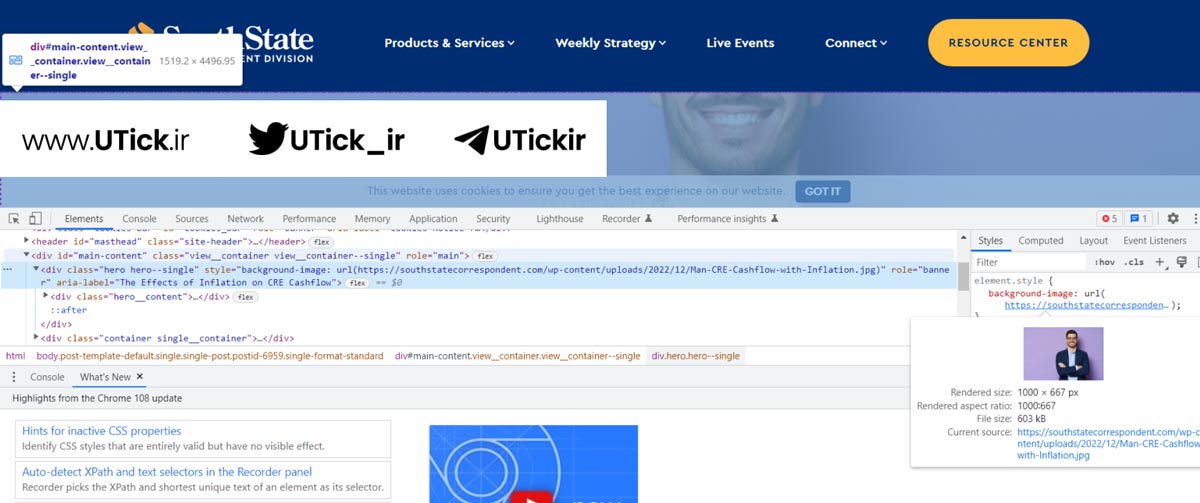1200x503 pixels.
Task: Toggle the :hov element state panel
Action: [1105, 262]
